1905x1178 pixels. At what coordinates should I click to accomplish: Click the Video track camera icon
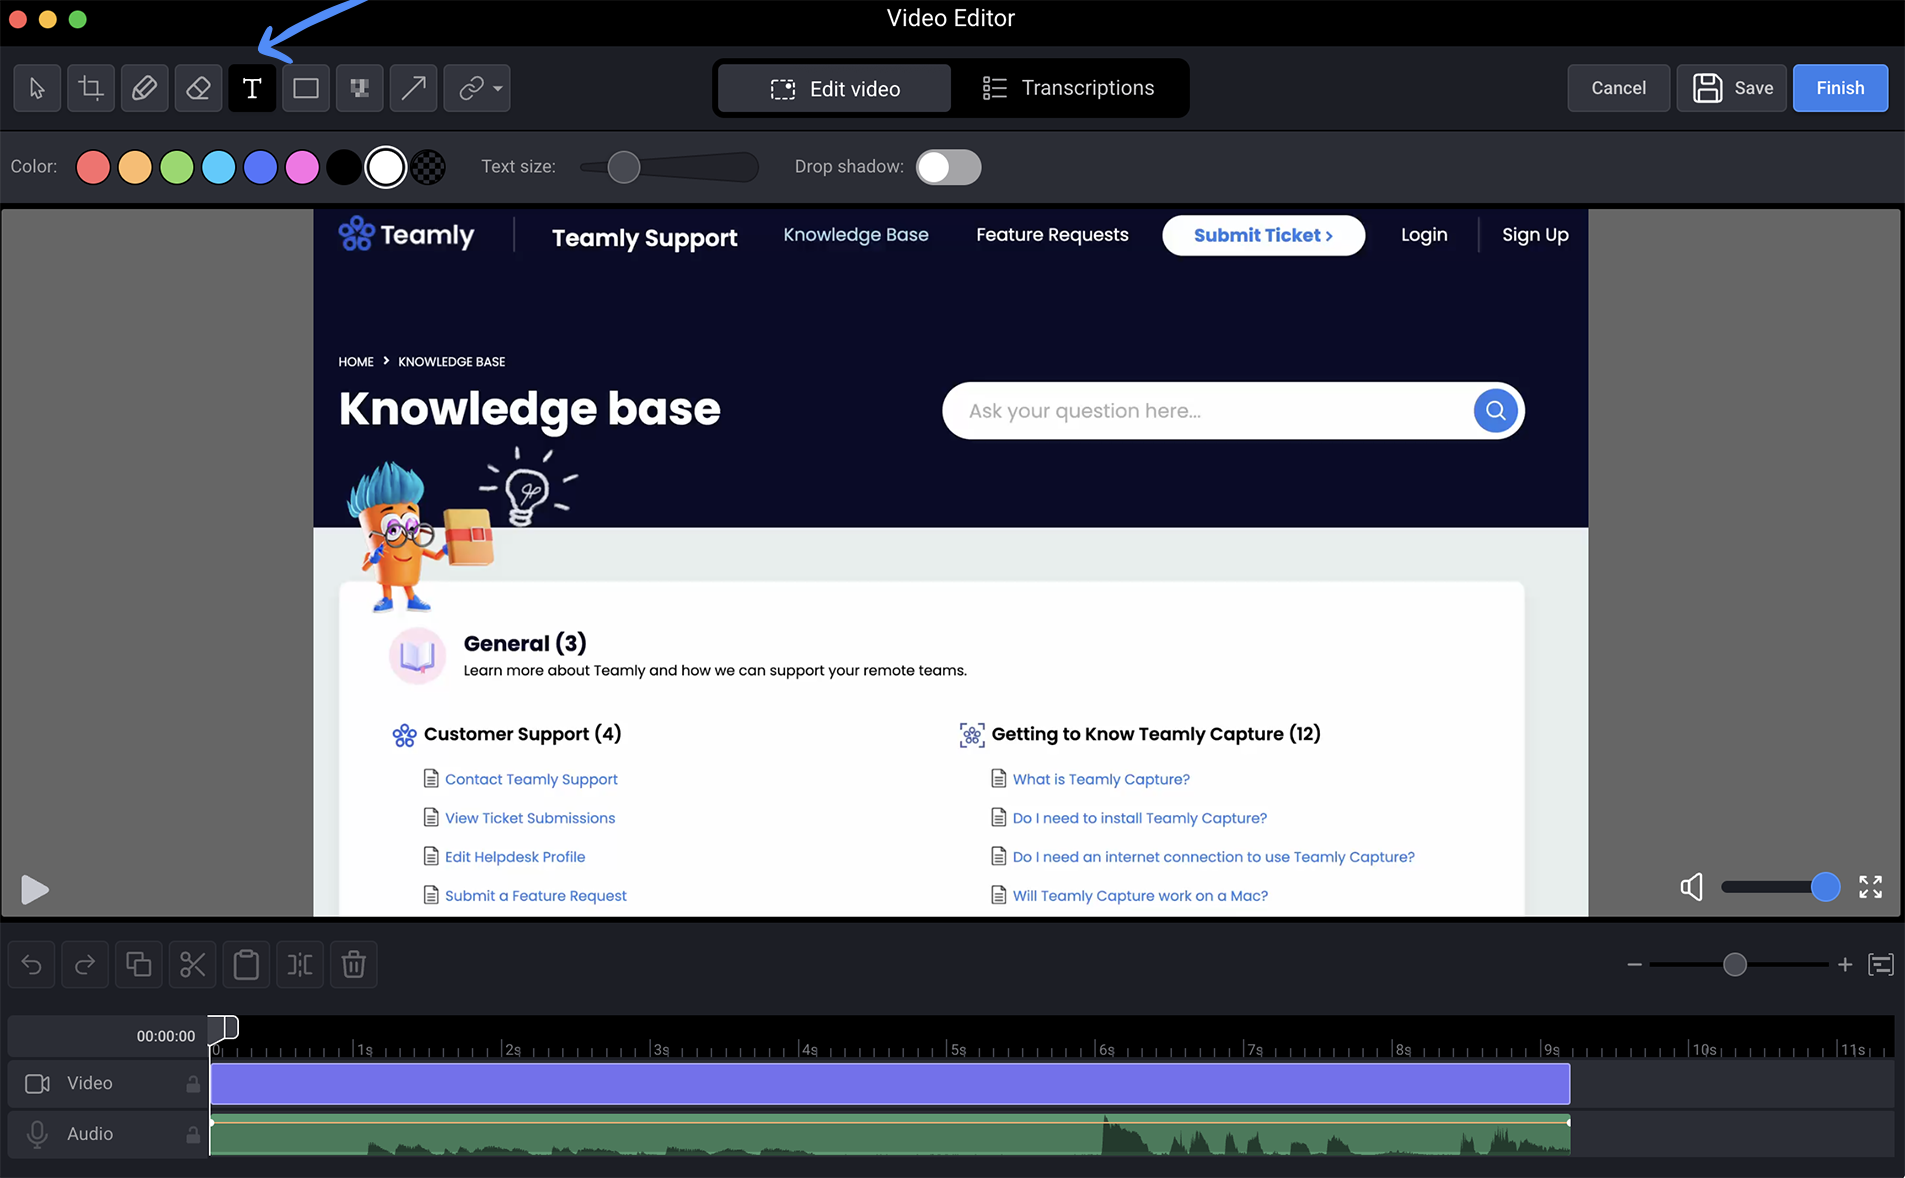(x=37, y=1084)
